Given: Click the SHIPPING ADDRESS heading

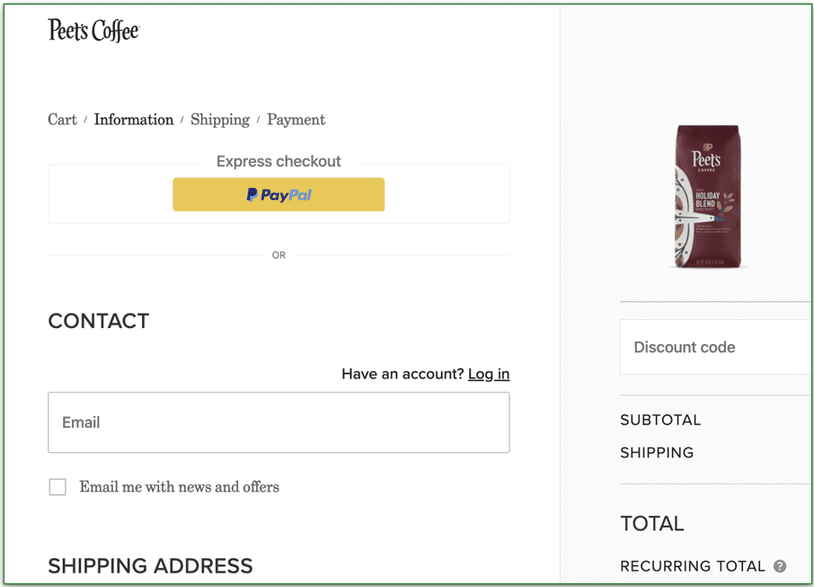Looking at the screenshot, I should [150, 565].
